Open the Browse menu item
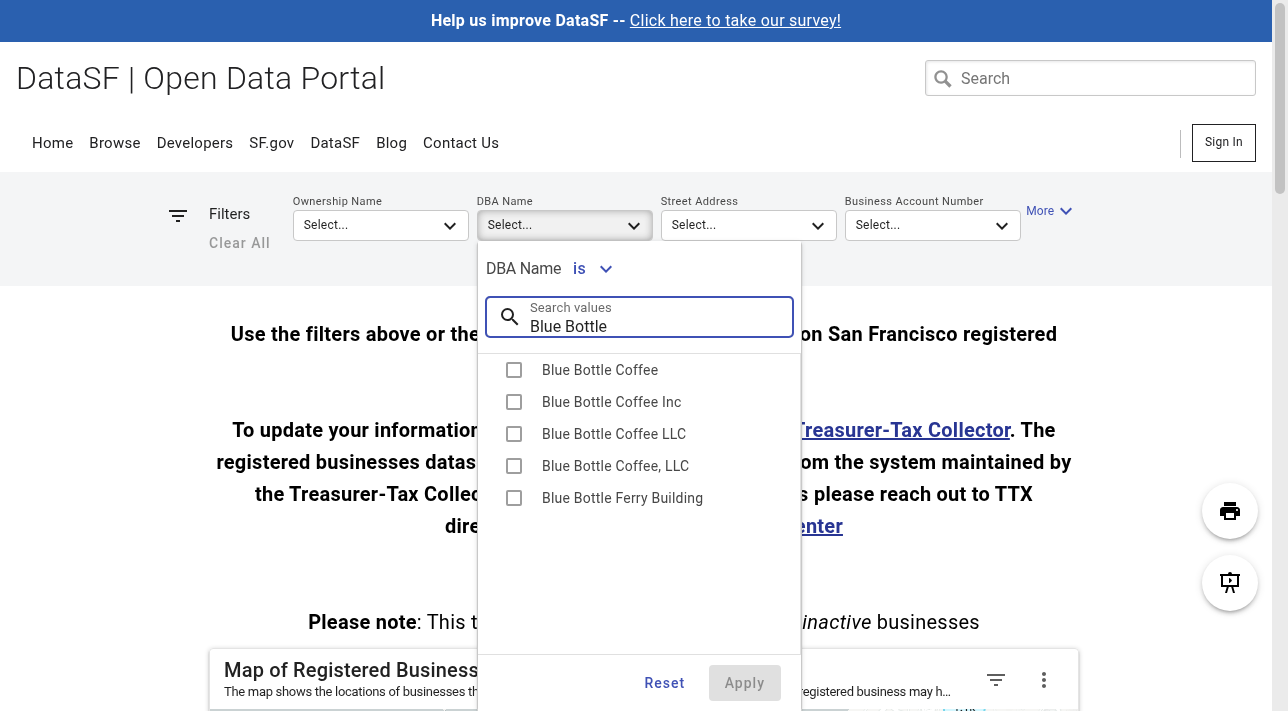1288x711 pixels. click(x=115, y=143)
